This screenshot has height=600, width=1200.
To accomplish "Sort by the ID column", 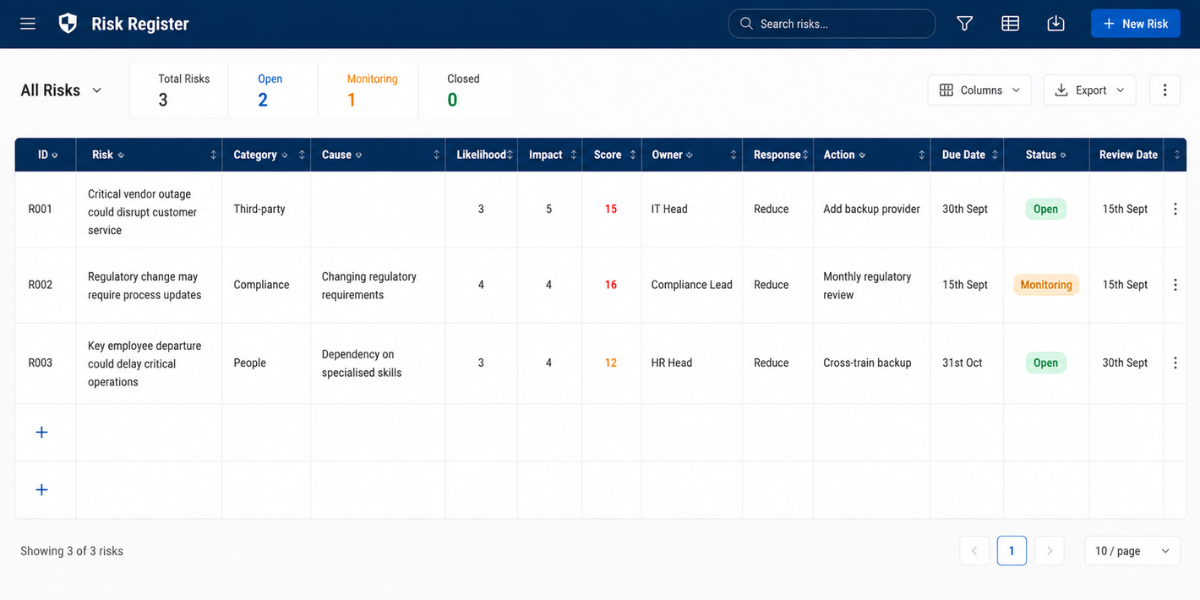I will pyautogui.click(x=46, y=155).
